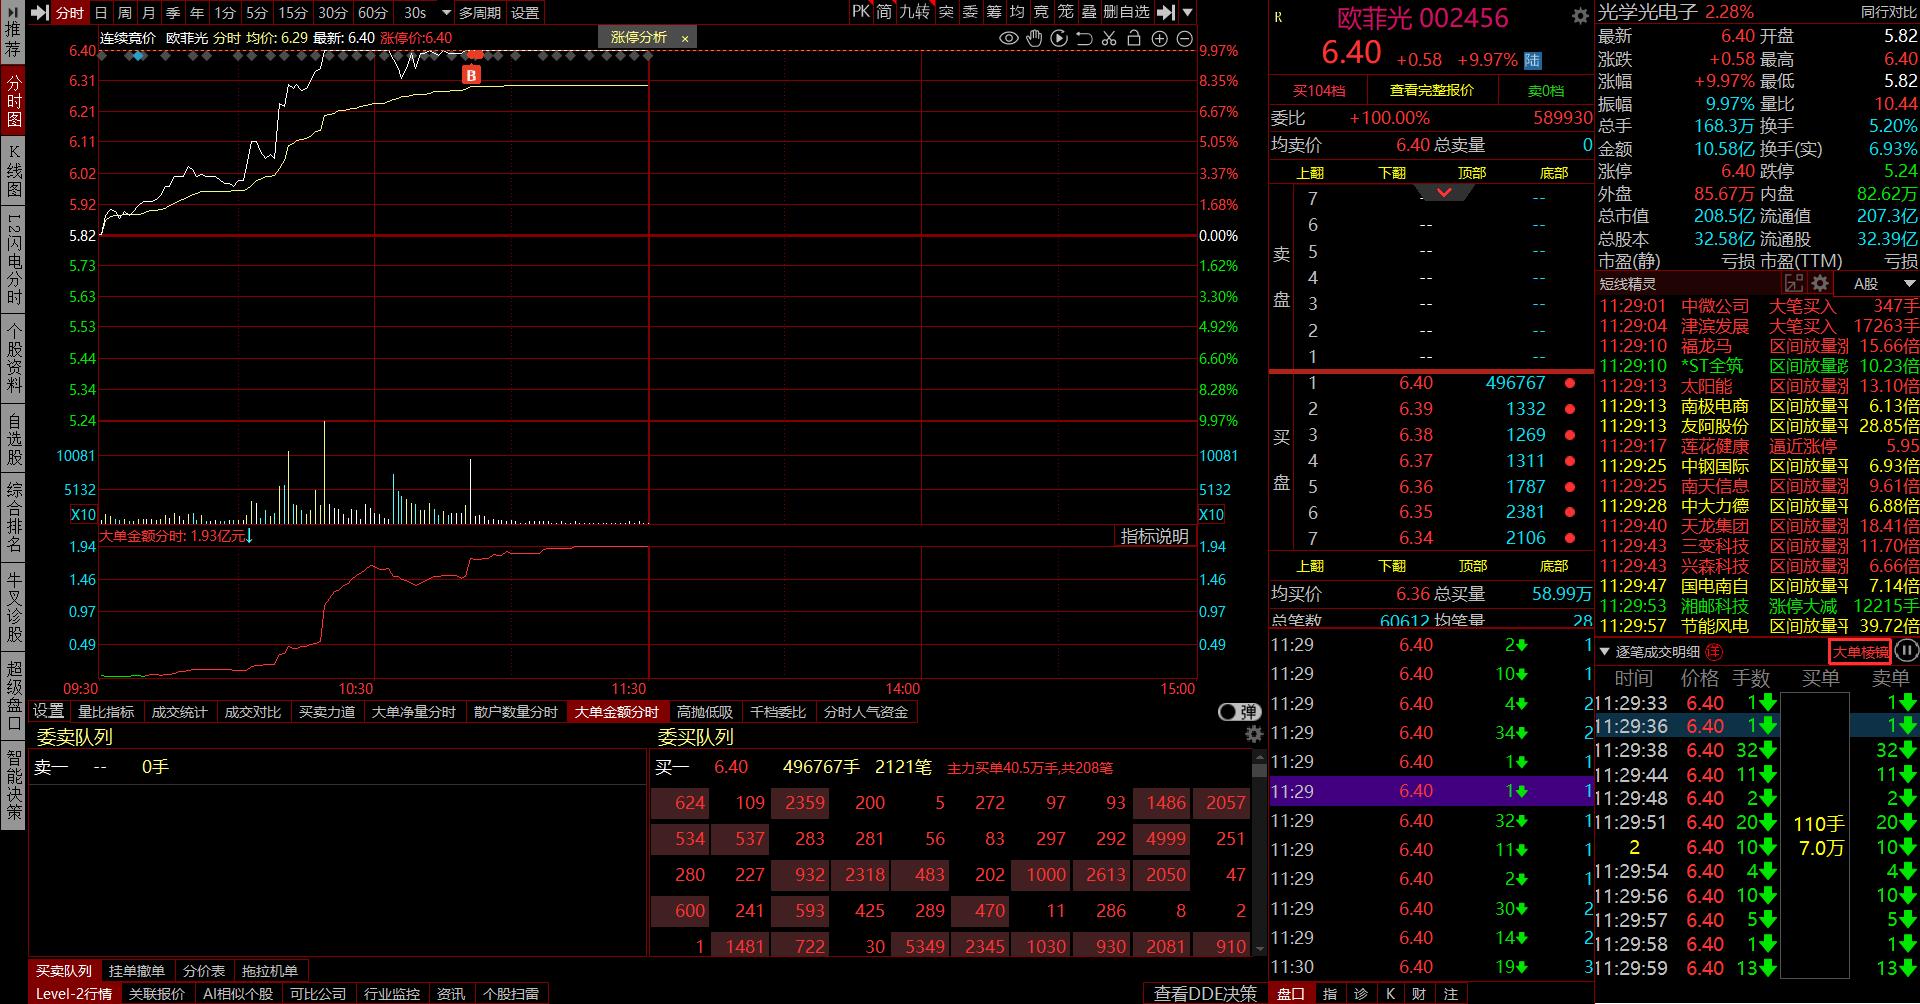
Task: Click 查看完整报价 link
Action: point(1432,90)
